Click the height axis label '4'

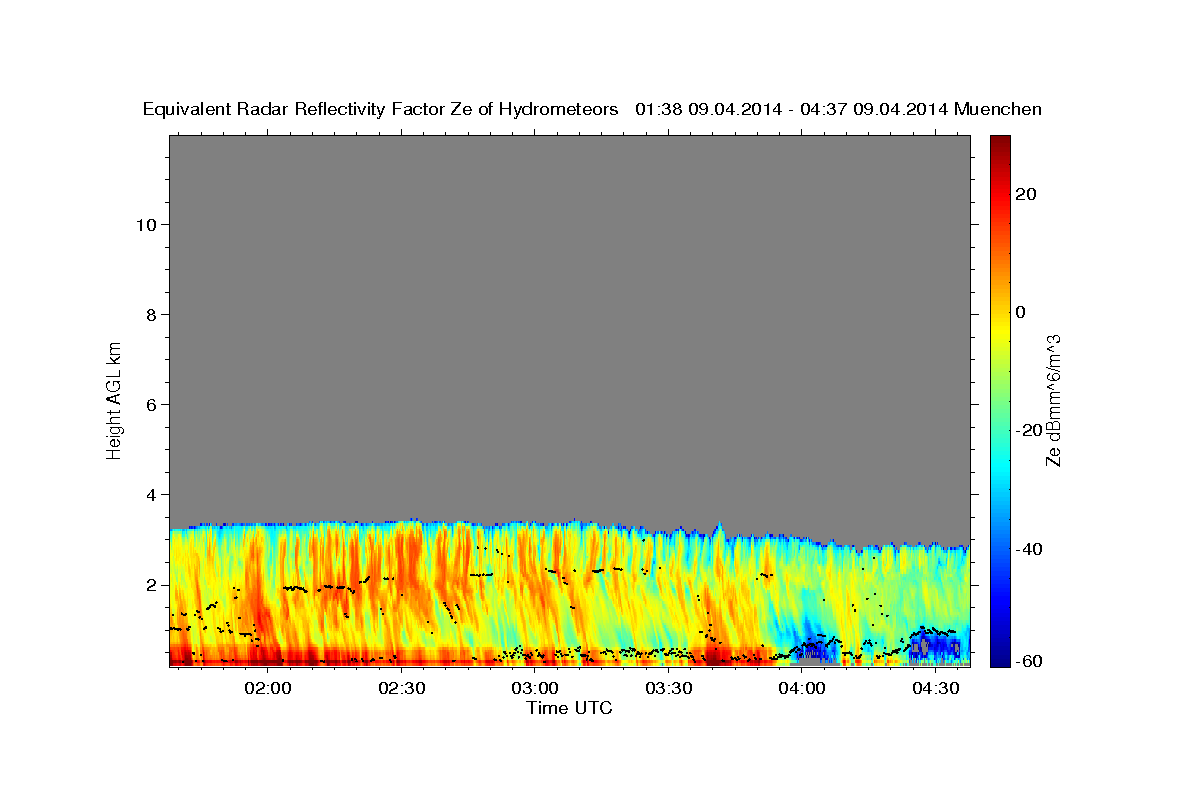[x=152, y=494]
